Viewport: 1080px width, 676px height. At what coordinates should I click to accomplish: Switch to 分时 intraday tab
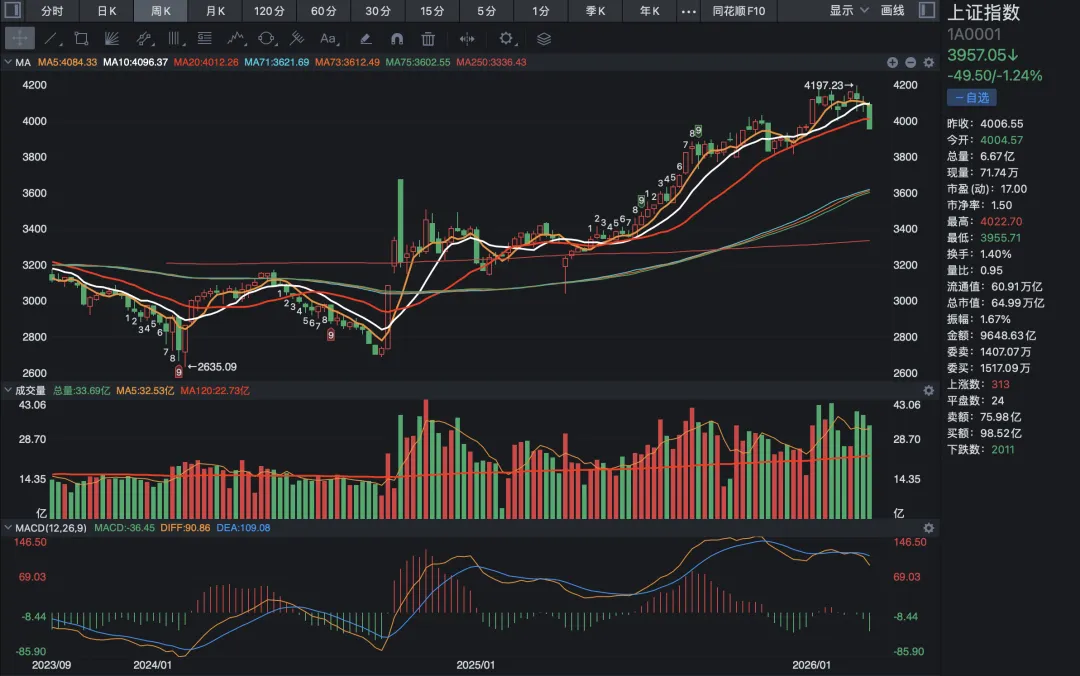point(52,11)
